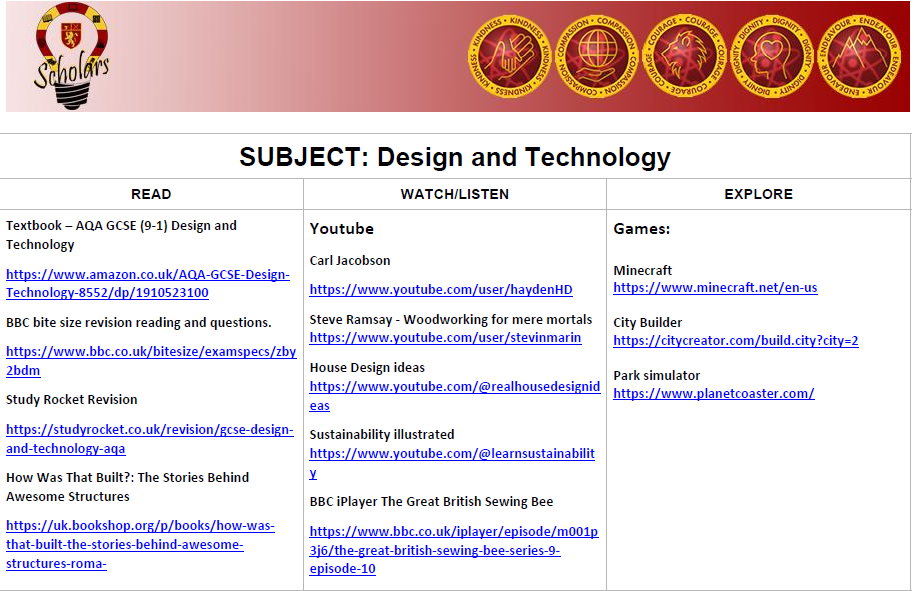Click the EXPLORE column header
Viewport: 914px width, 591px height.
click(x=758, y=194)
